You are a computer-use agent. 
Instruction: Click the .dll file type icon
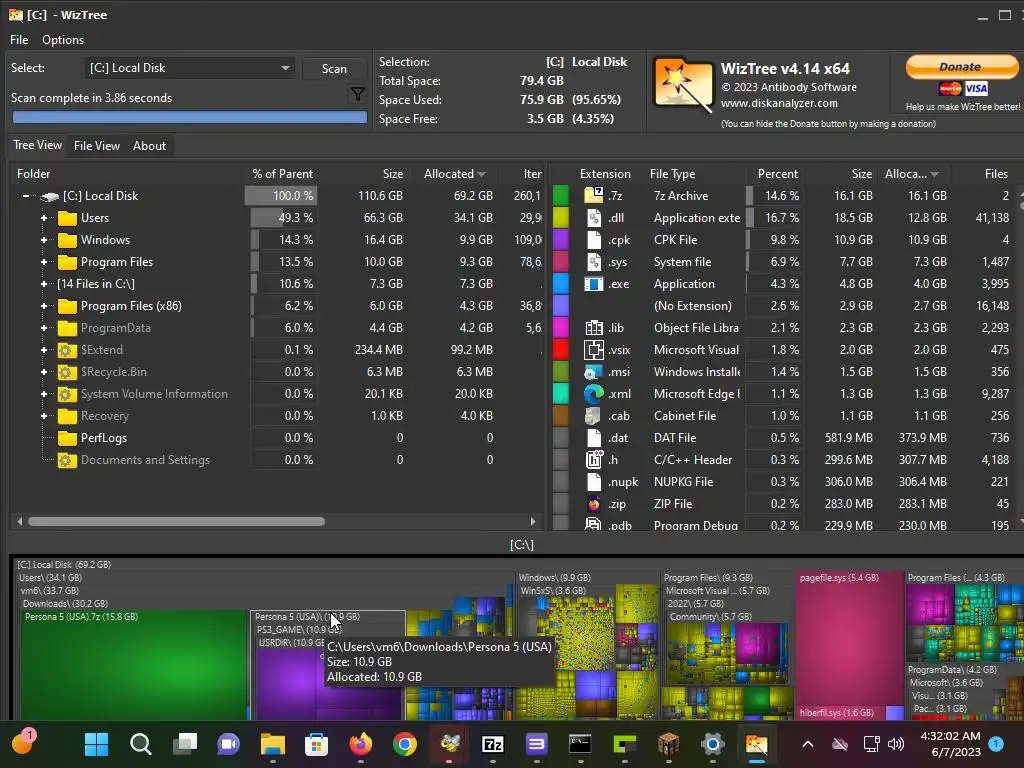(593, 217)
